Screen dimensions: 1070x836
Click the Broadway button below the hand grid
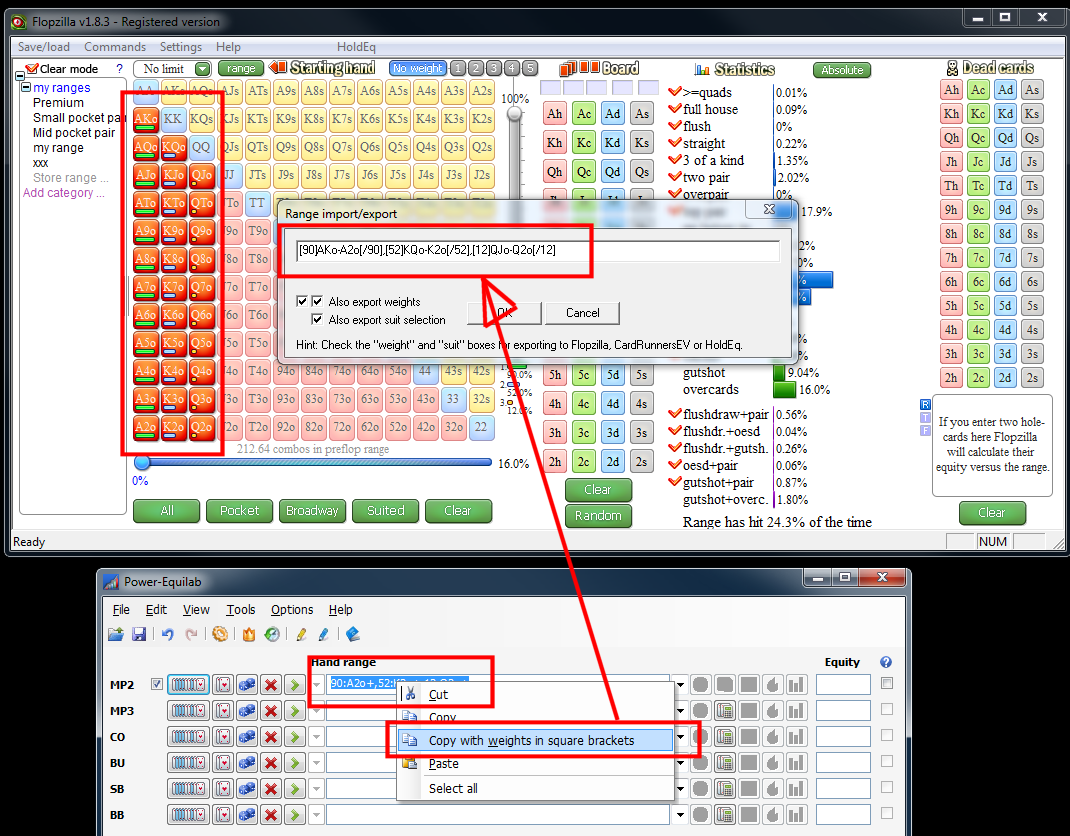(x=312, y=510)
